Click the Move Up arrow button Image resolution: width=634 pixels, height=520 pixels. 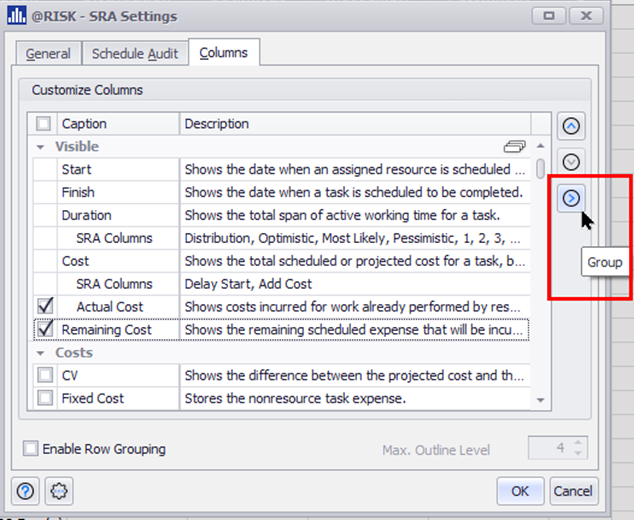571,126
